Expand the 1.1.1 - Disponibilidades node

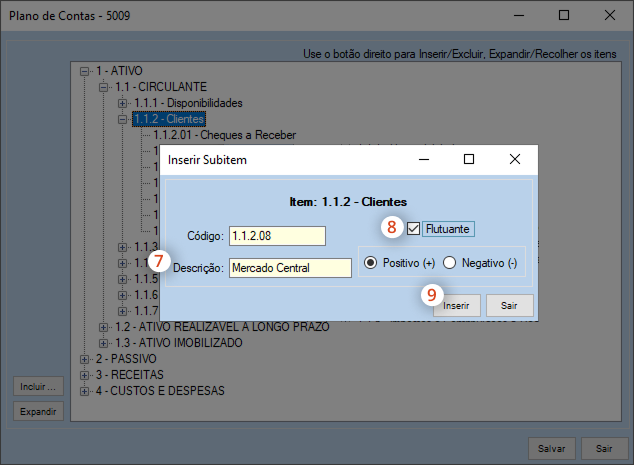click(x=123, y=103)
